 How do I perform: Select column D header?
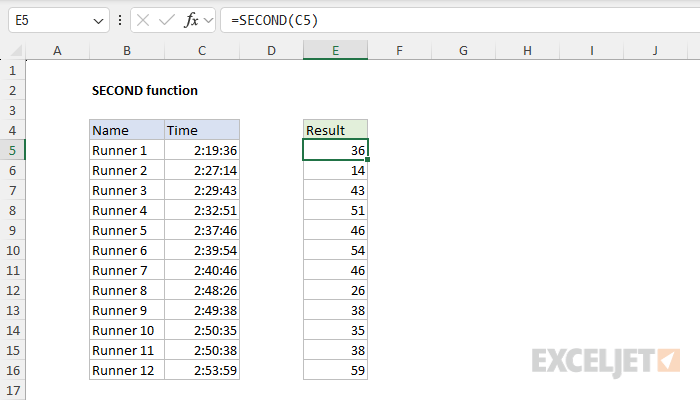pyautogui.click(x=271, y=50)
